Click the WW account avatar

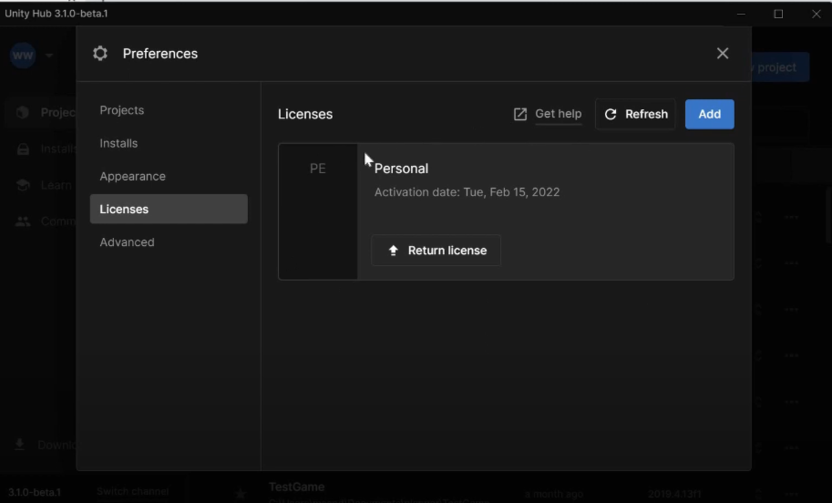click(23, 56)
